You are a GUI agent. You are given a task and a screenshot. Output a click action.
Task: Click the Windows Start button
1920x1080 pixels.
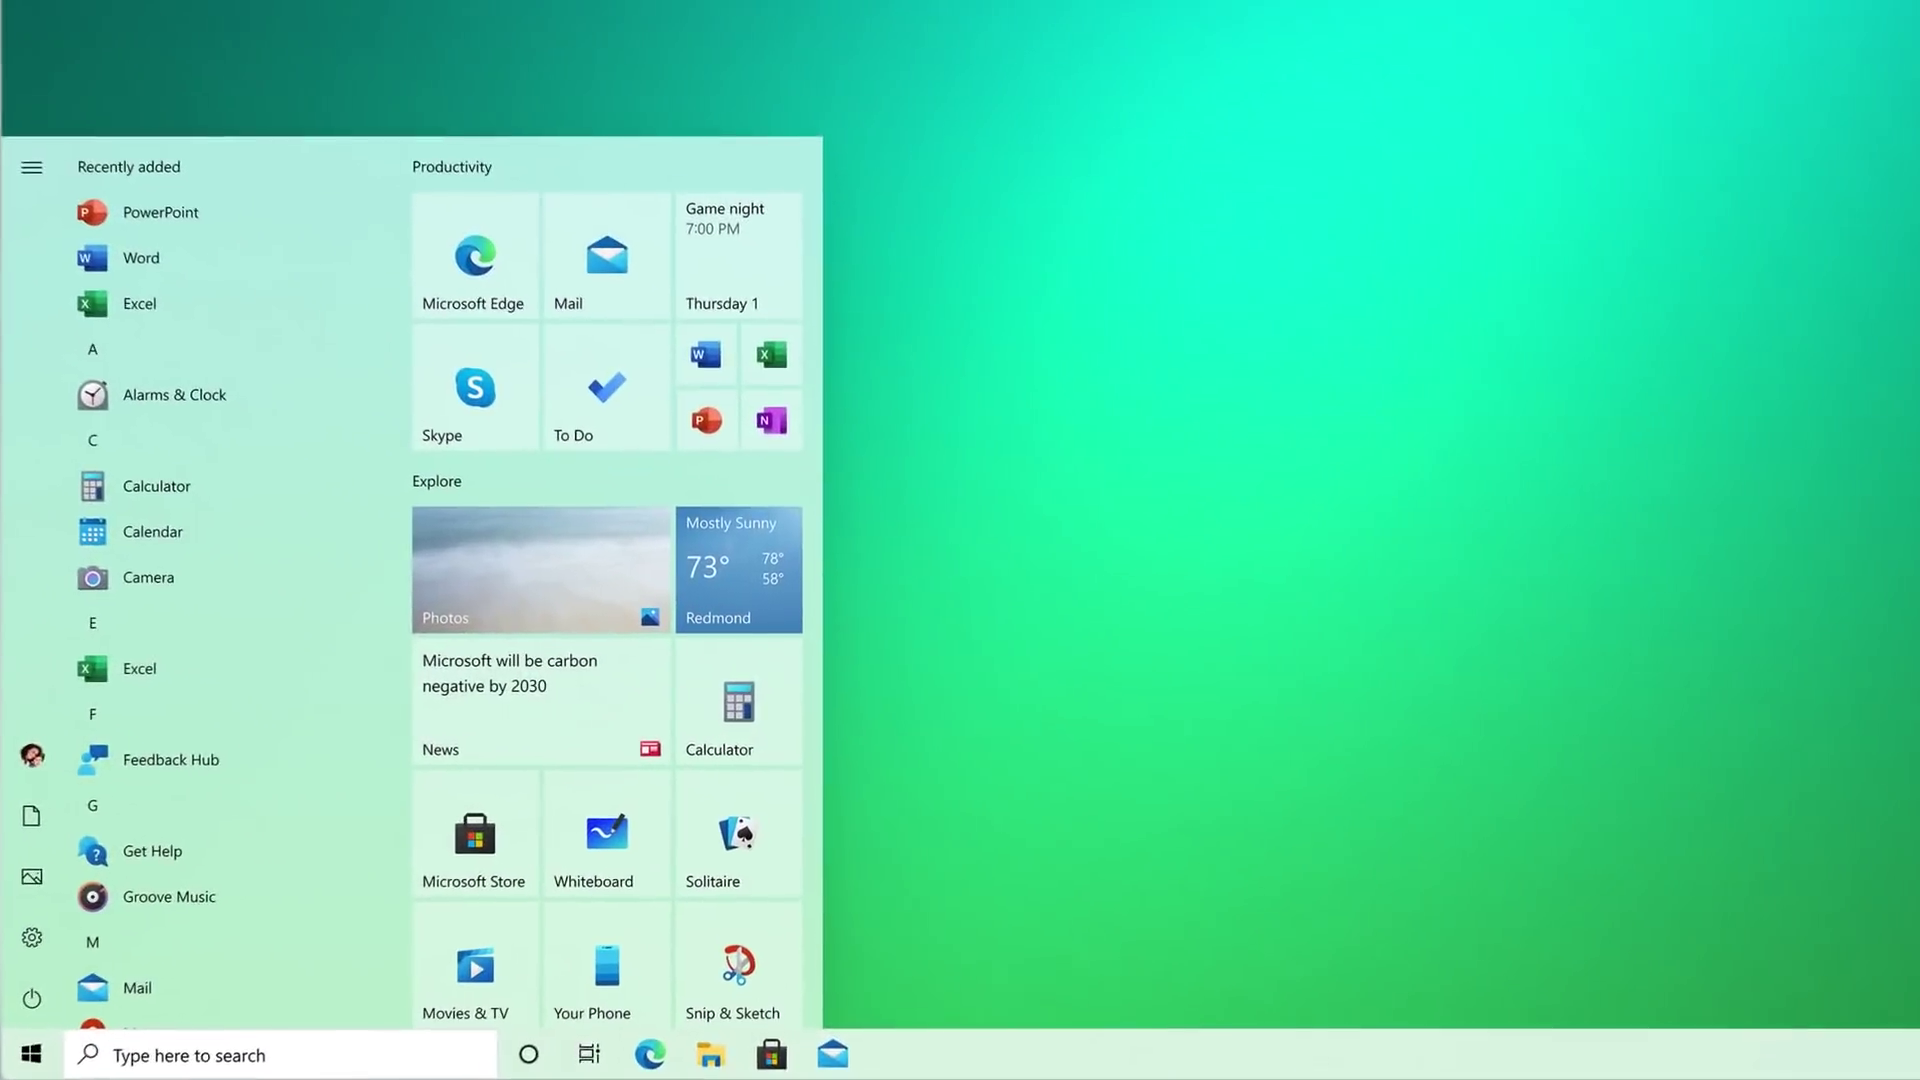(x=32, y=1054)
